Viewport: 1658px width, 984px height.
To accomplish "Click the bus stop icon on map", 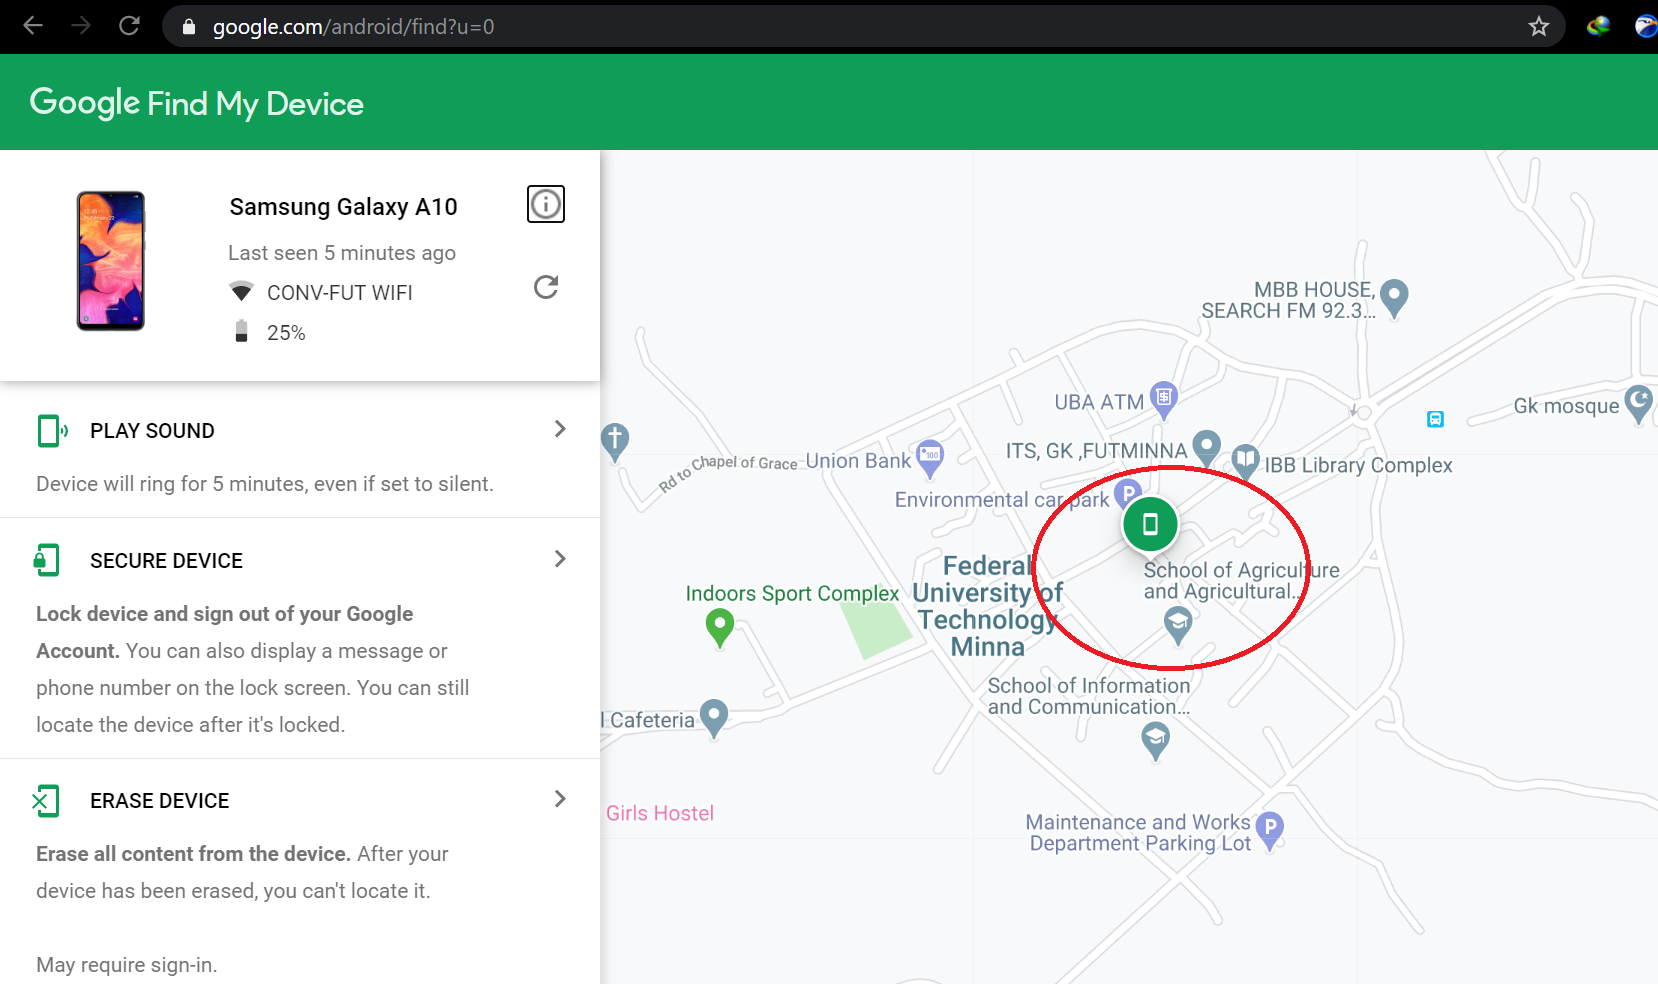I will coord(1435,419).
